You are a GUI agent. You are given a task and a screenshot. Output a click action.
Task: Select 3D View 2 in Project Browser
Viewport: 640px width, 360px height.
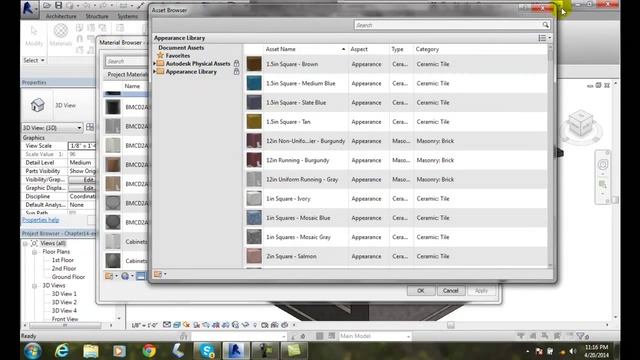[x=64, y=302]
